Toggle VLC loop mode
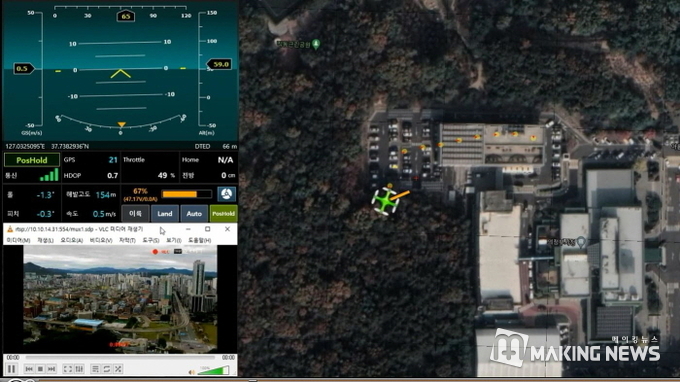 107,369
